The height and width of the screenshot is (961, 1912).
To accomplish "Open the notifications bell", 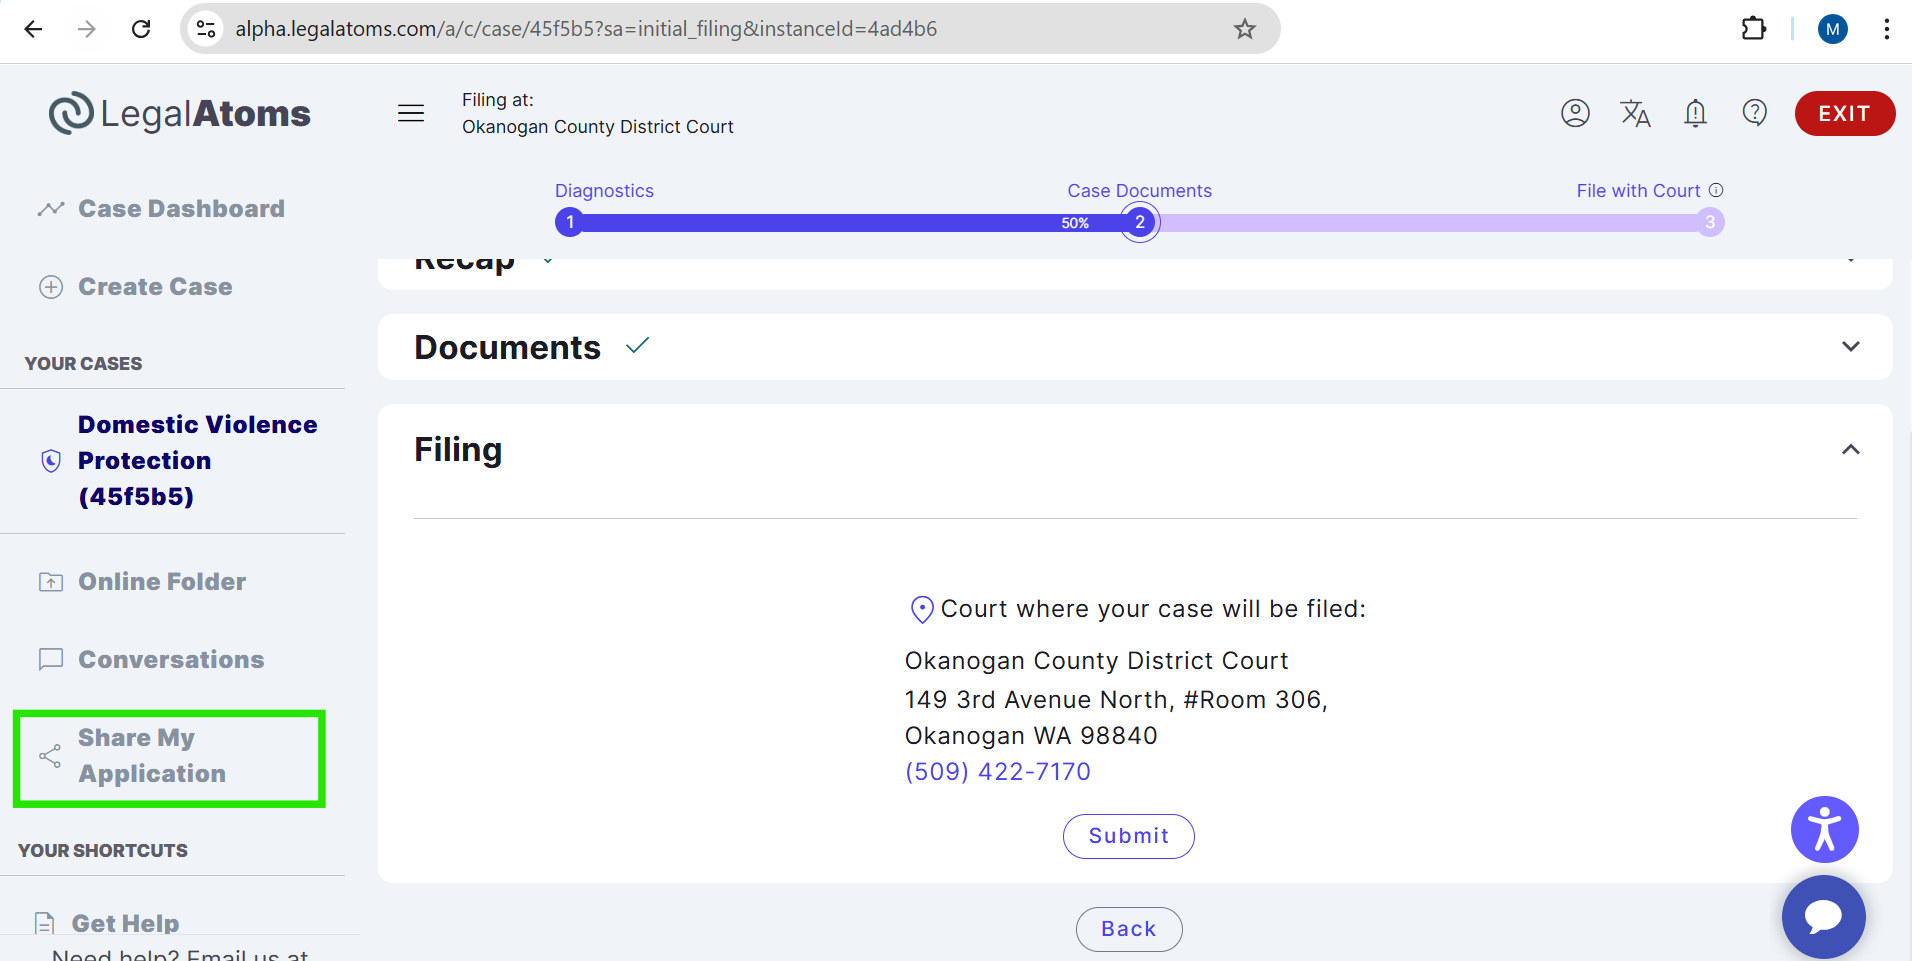I will pos(1695,113).
